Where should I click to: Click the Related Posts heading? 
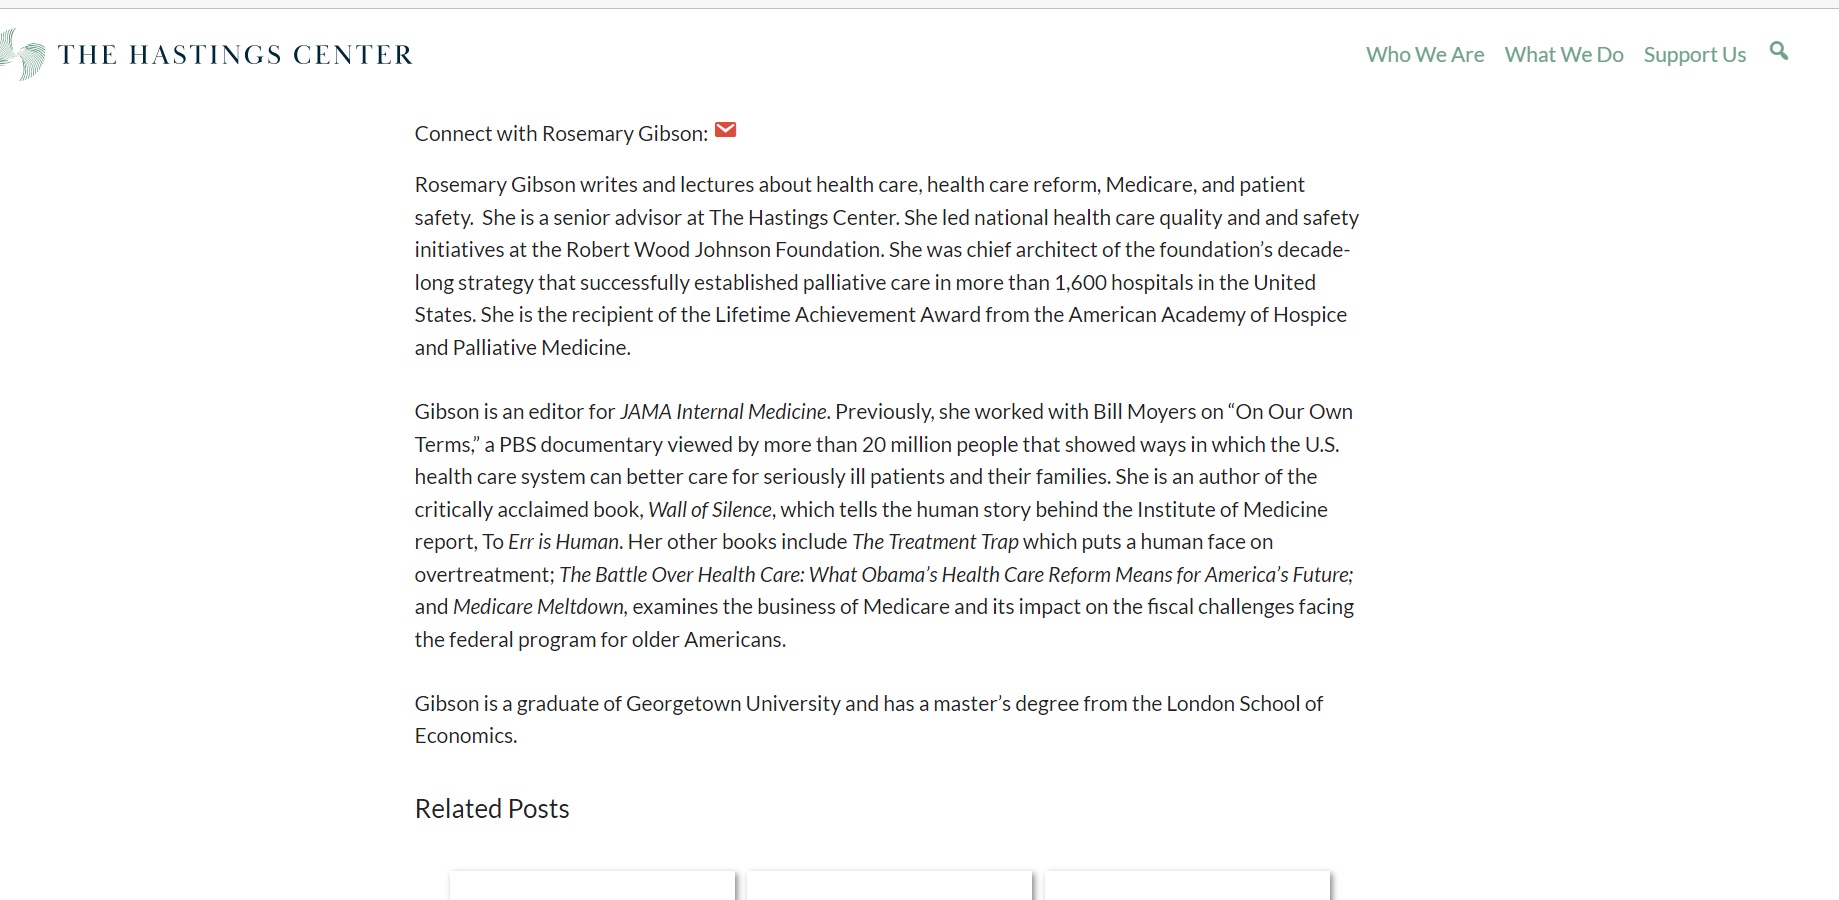click(x=492, y=808)
